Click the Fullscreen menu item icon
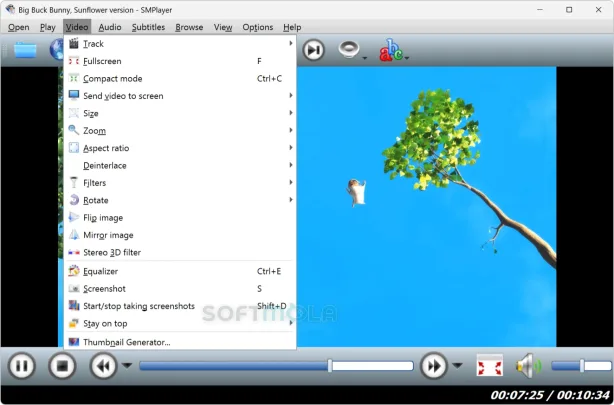Viewport: 614px width, 405px height. (x=74, y=61)
